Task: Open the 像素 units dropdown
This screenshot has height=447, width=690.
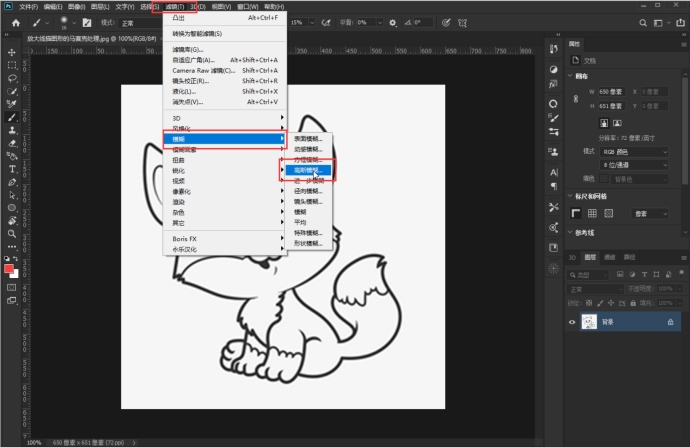Action: [650, 213]
